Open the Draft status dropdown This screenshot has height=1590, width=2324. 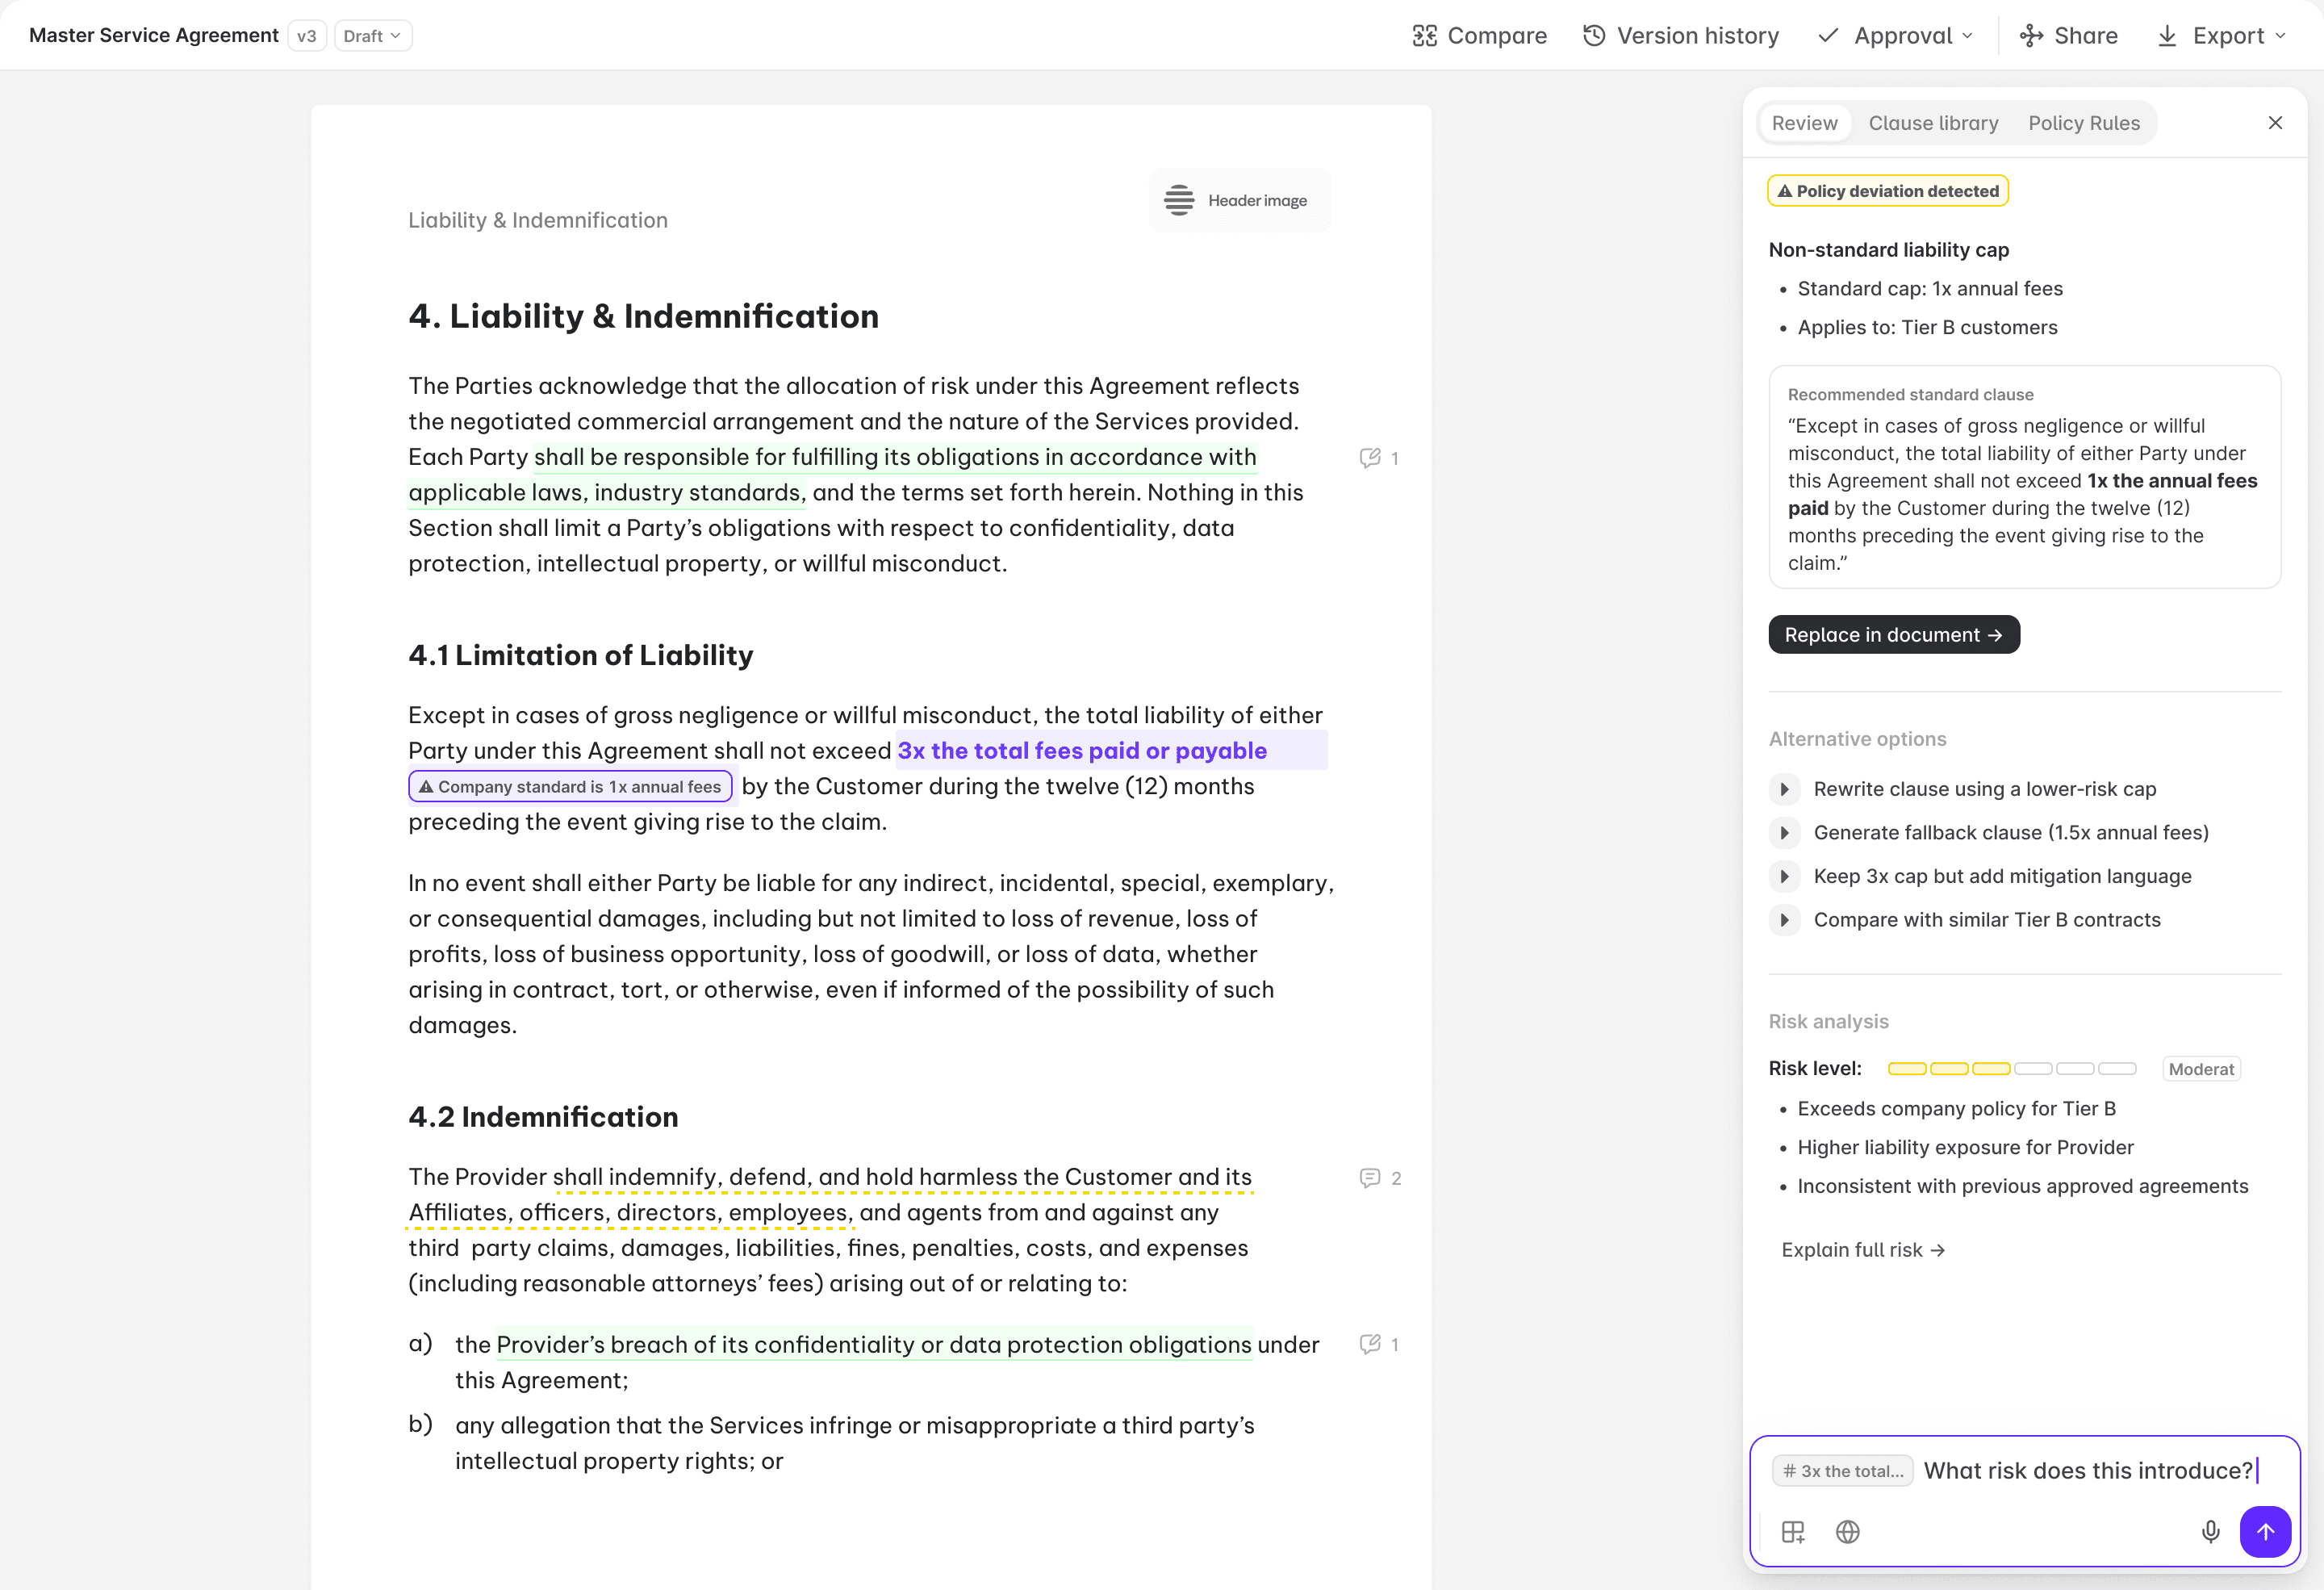click(x=372, y=36)
